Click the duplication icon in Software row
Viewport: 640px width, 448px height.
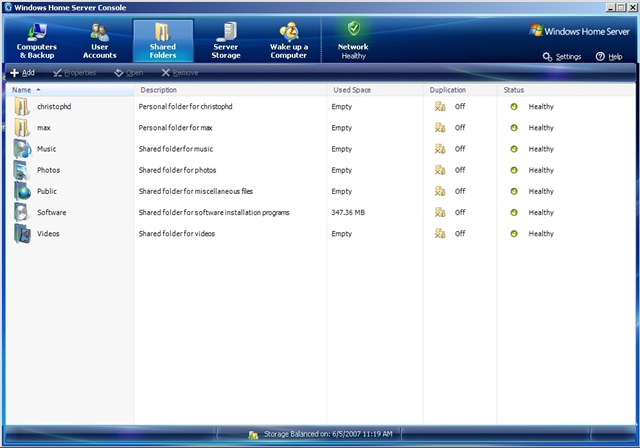tap(440, 213)
